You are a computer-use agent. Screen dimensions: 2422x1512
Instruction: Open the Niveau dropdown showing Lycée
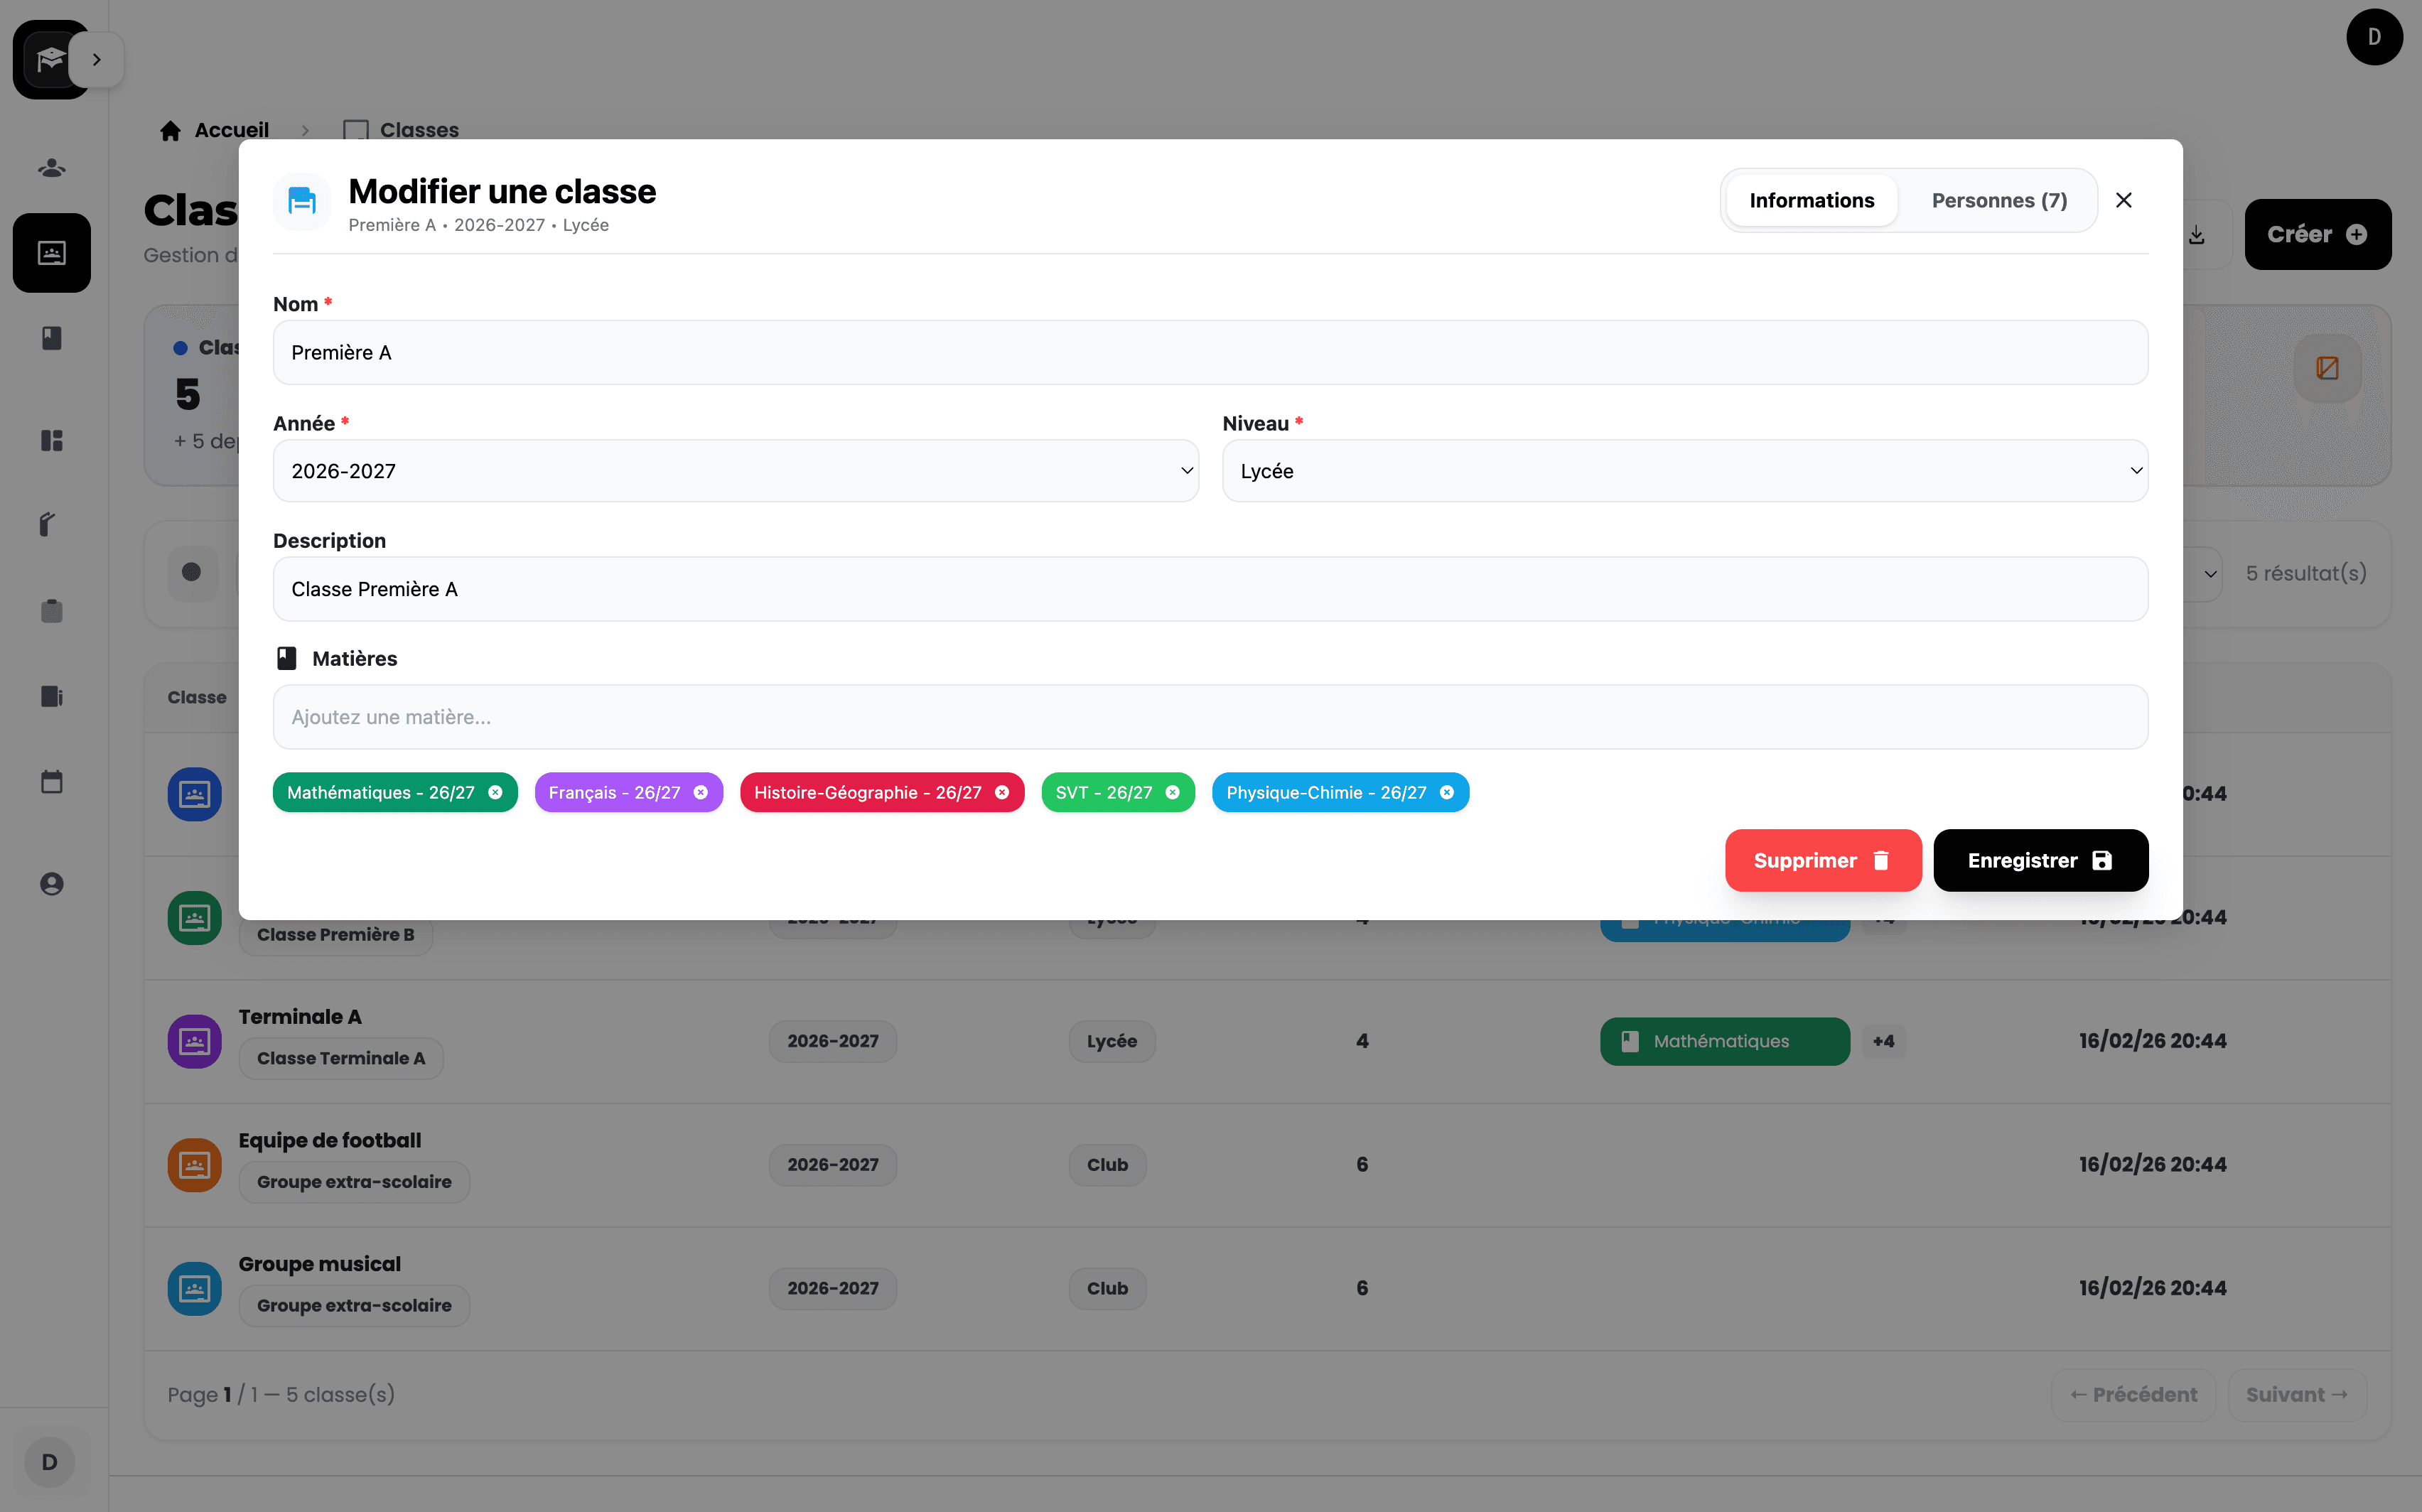[1684, 471]
